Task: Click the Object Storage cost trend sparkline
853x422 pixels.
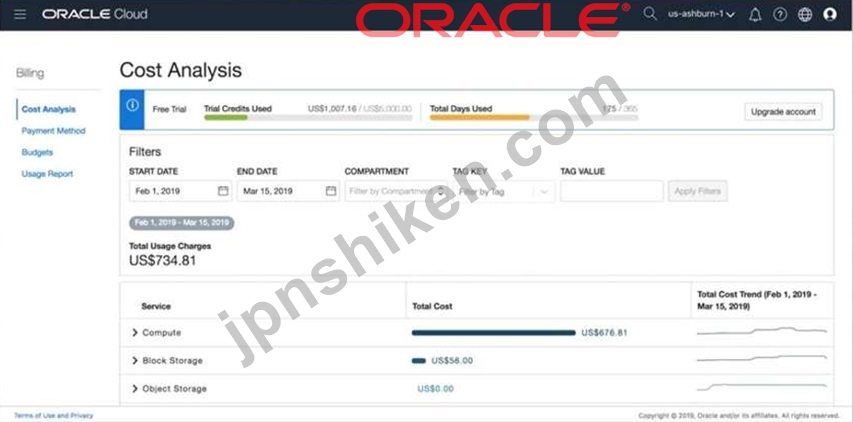Action: coord(762,387)
